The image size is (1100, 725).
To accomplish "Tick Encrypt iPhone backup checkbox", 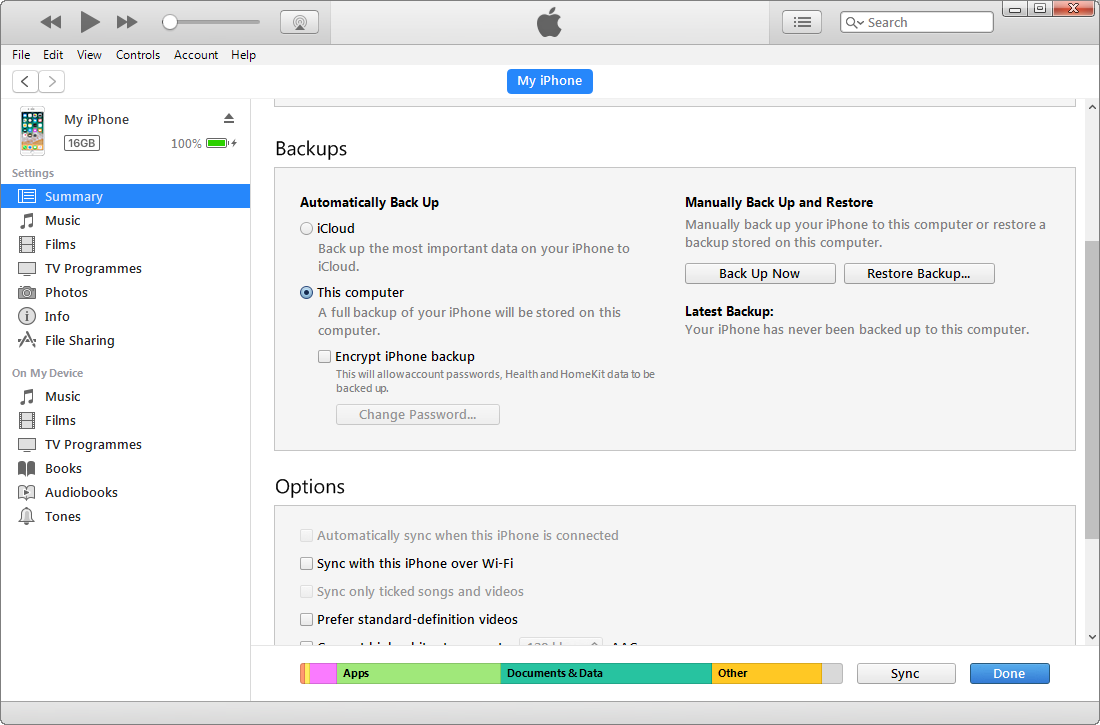I will pos(324,357).
